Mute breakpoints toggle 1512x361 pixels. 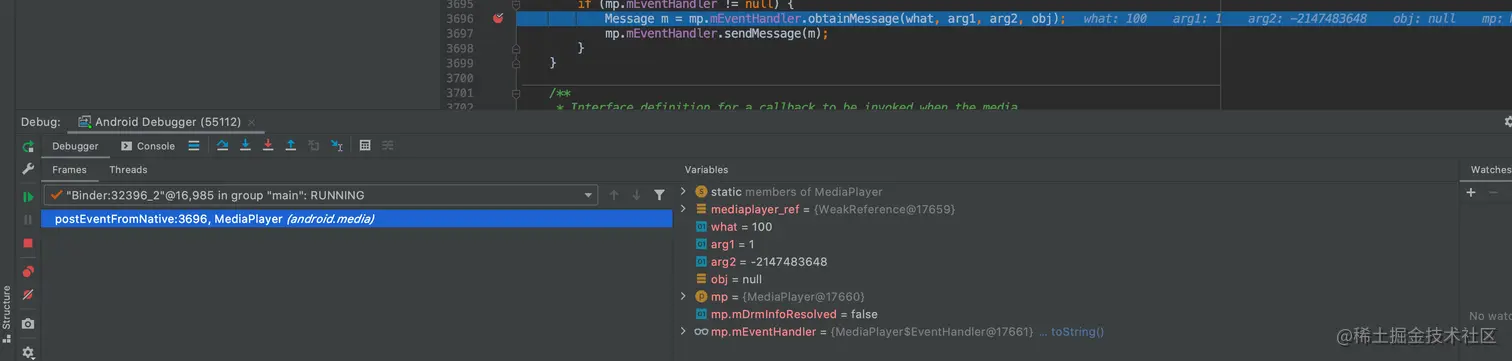tap(28, 295)
